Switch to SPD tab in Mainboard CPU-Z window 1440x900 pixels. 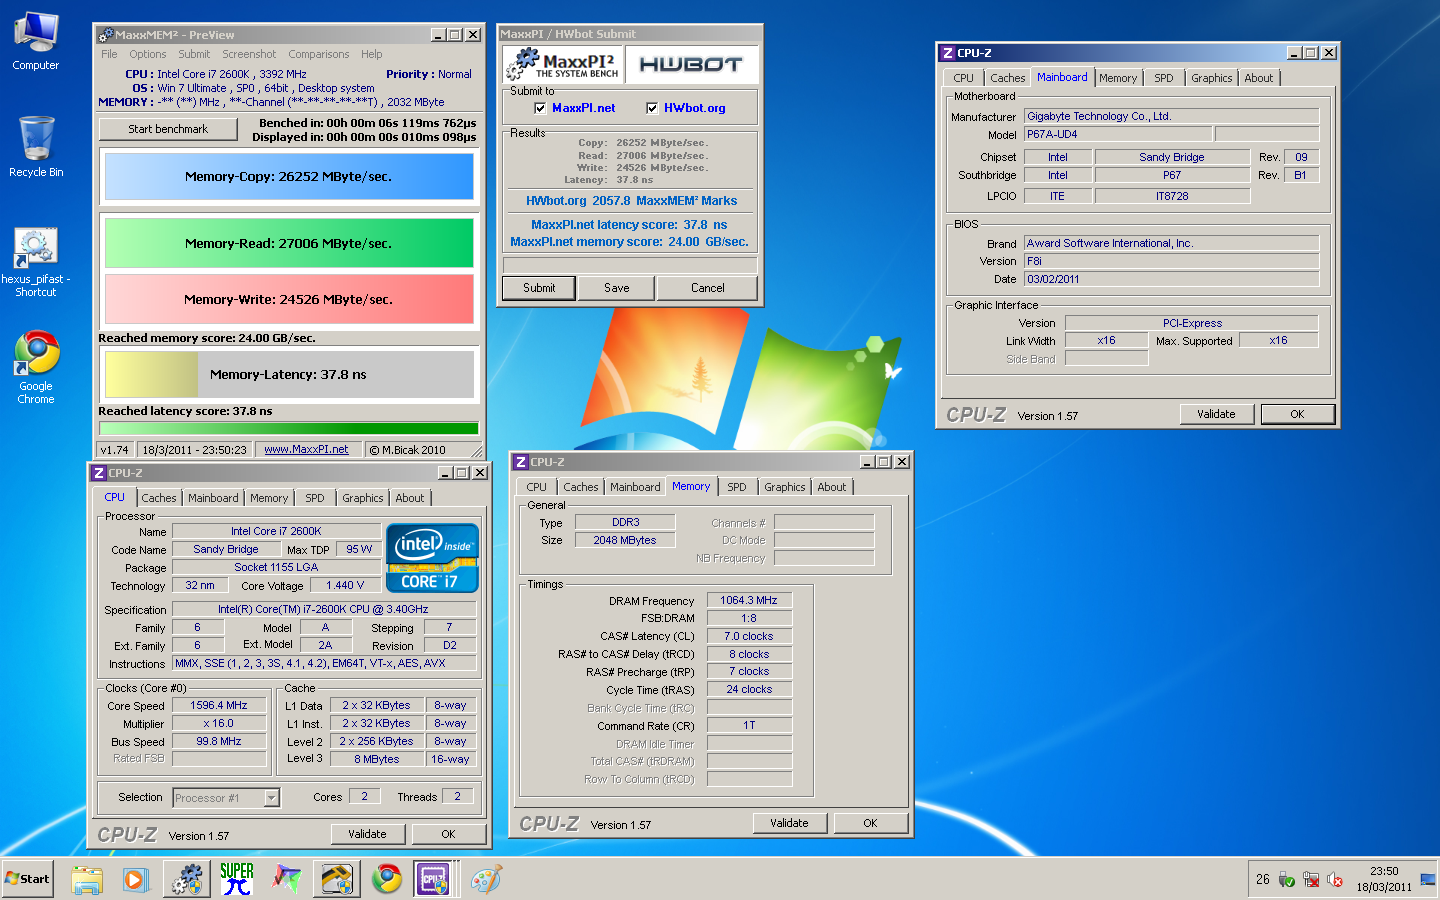[x=1164, y=78]
